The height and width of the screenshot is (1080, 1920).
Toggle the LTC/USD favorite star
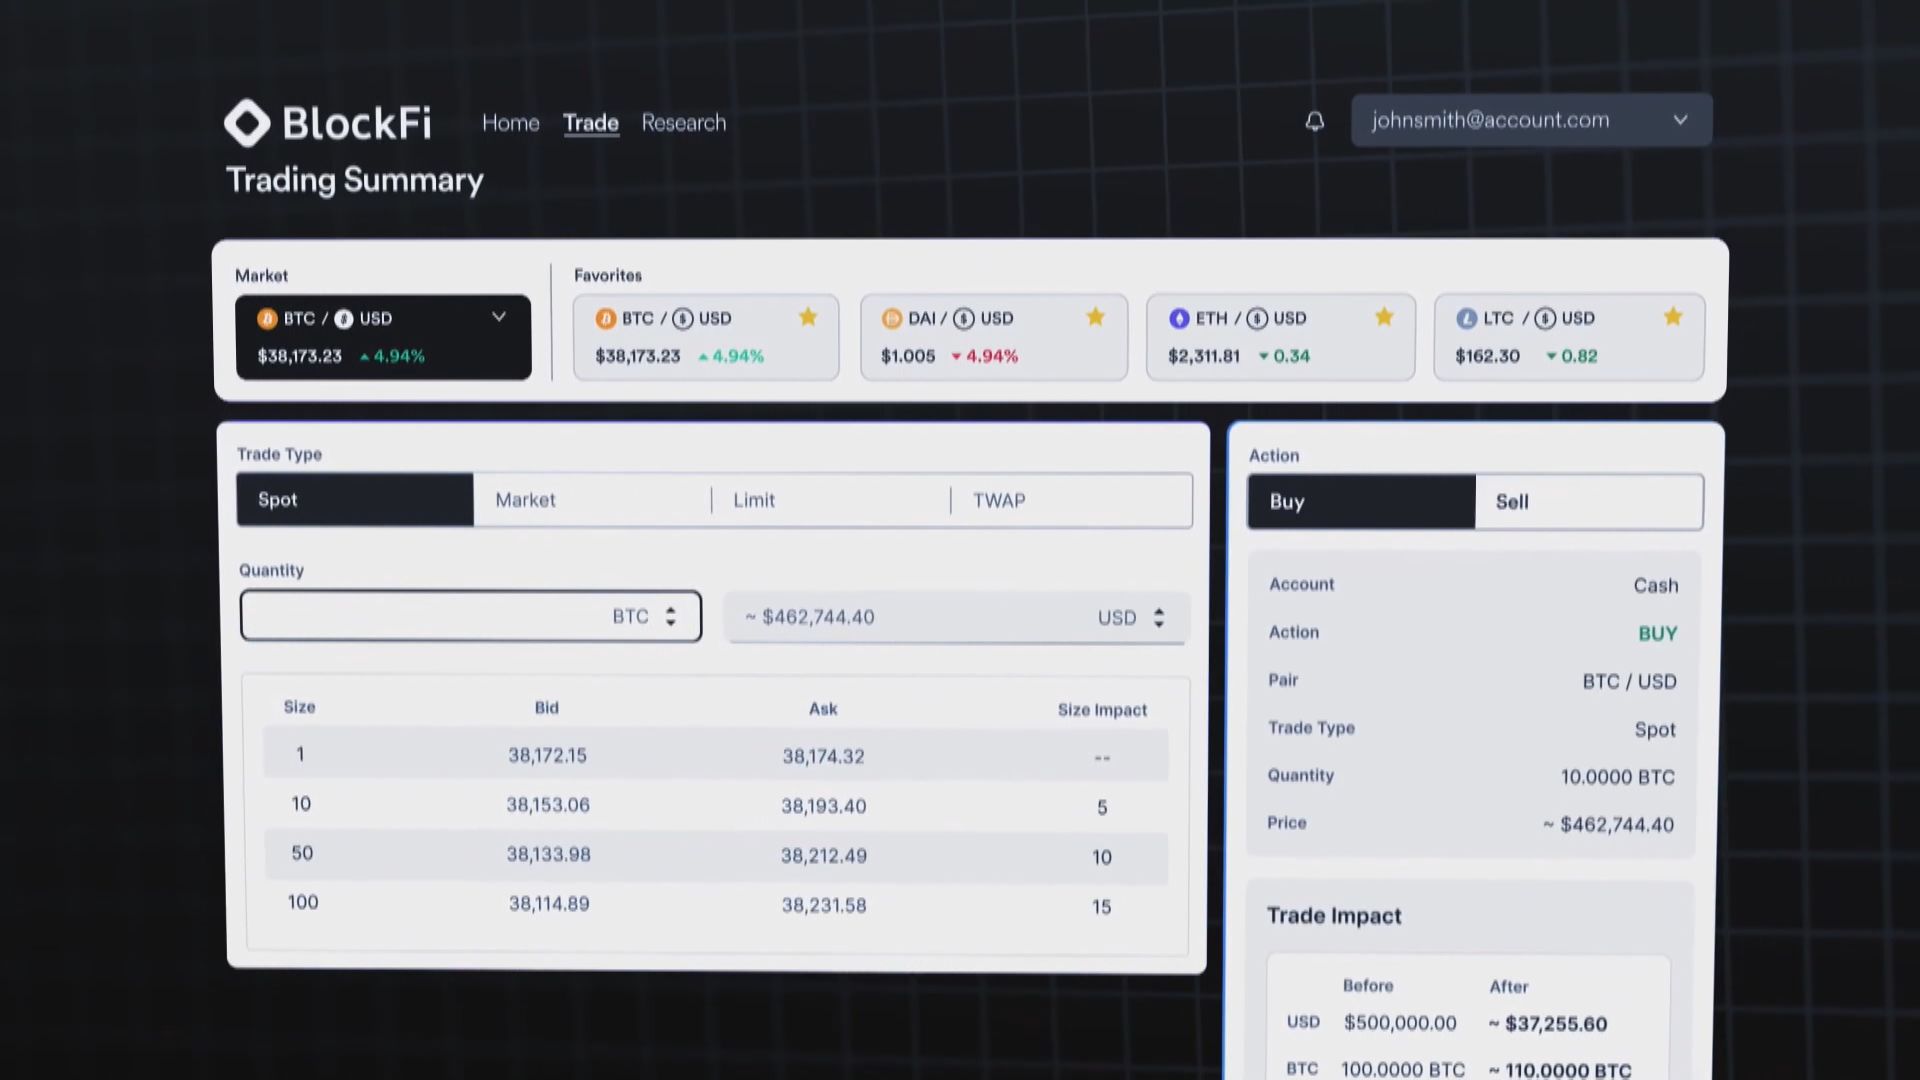(x=1672, y=317)
